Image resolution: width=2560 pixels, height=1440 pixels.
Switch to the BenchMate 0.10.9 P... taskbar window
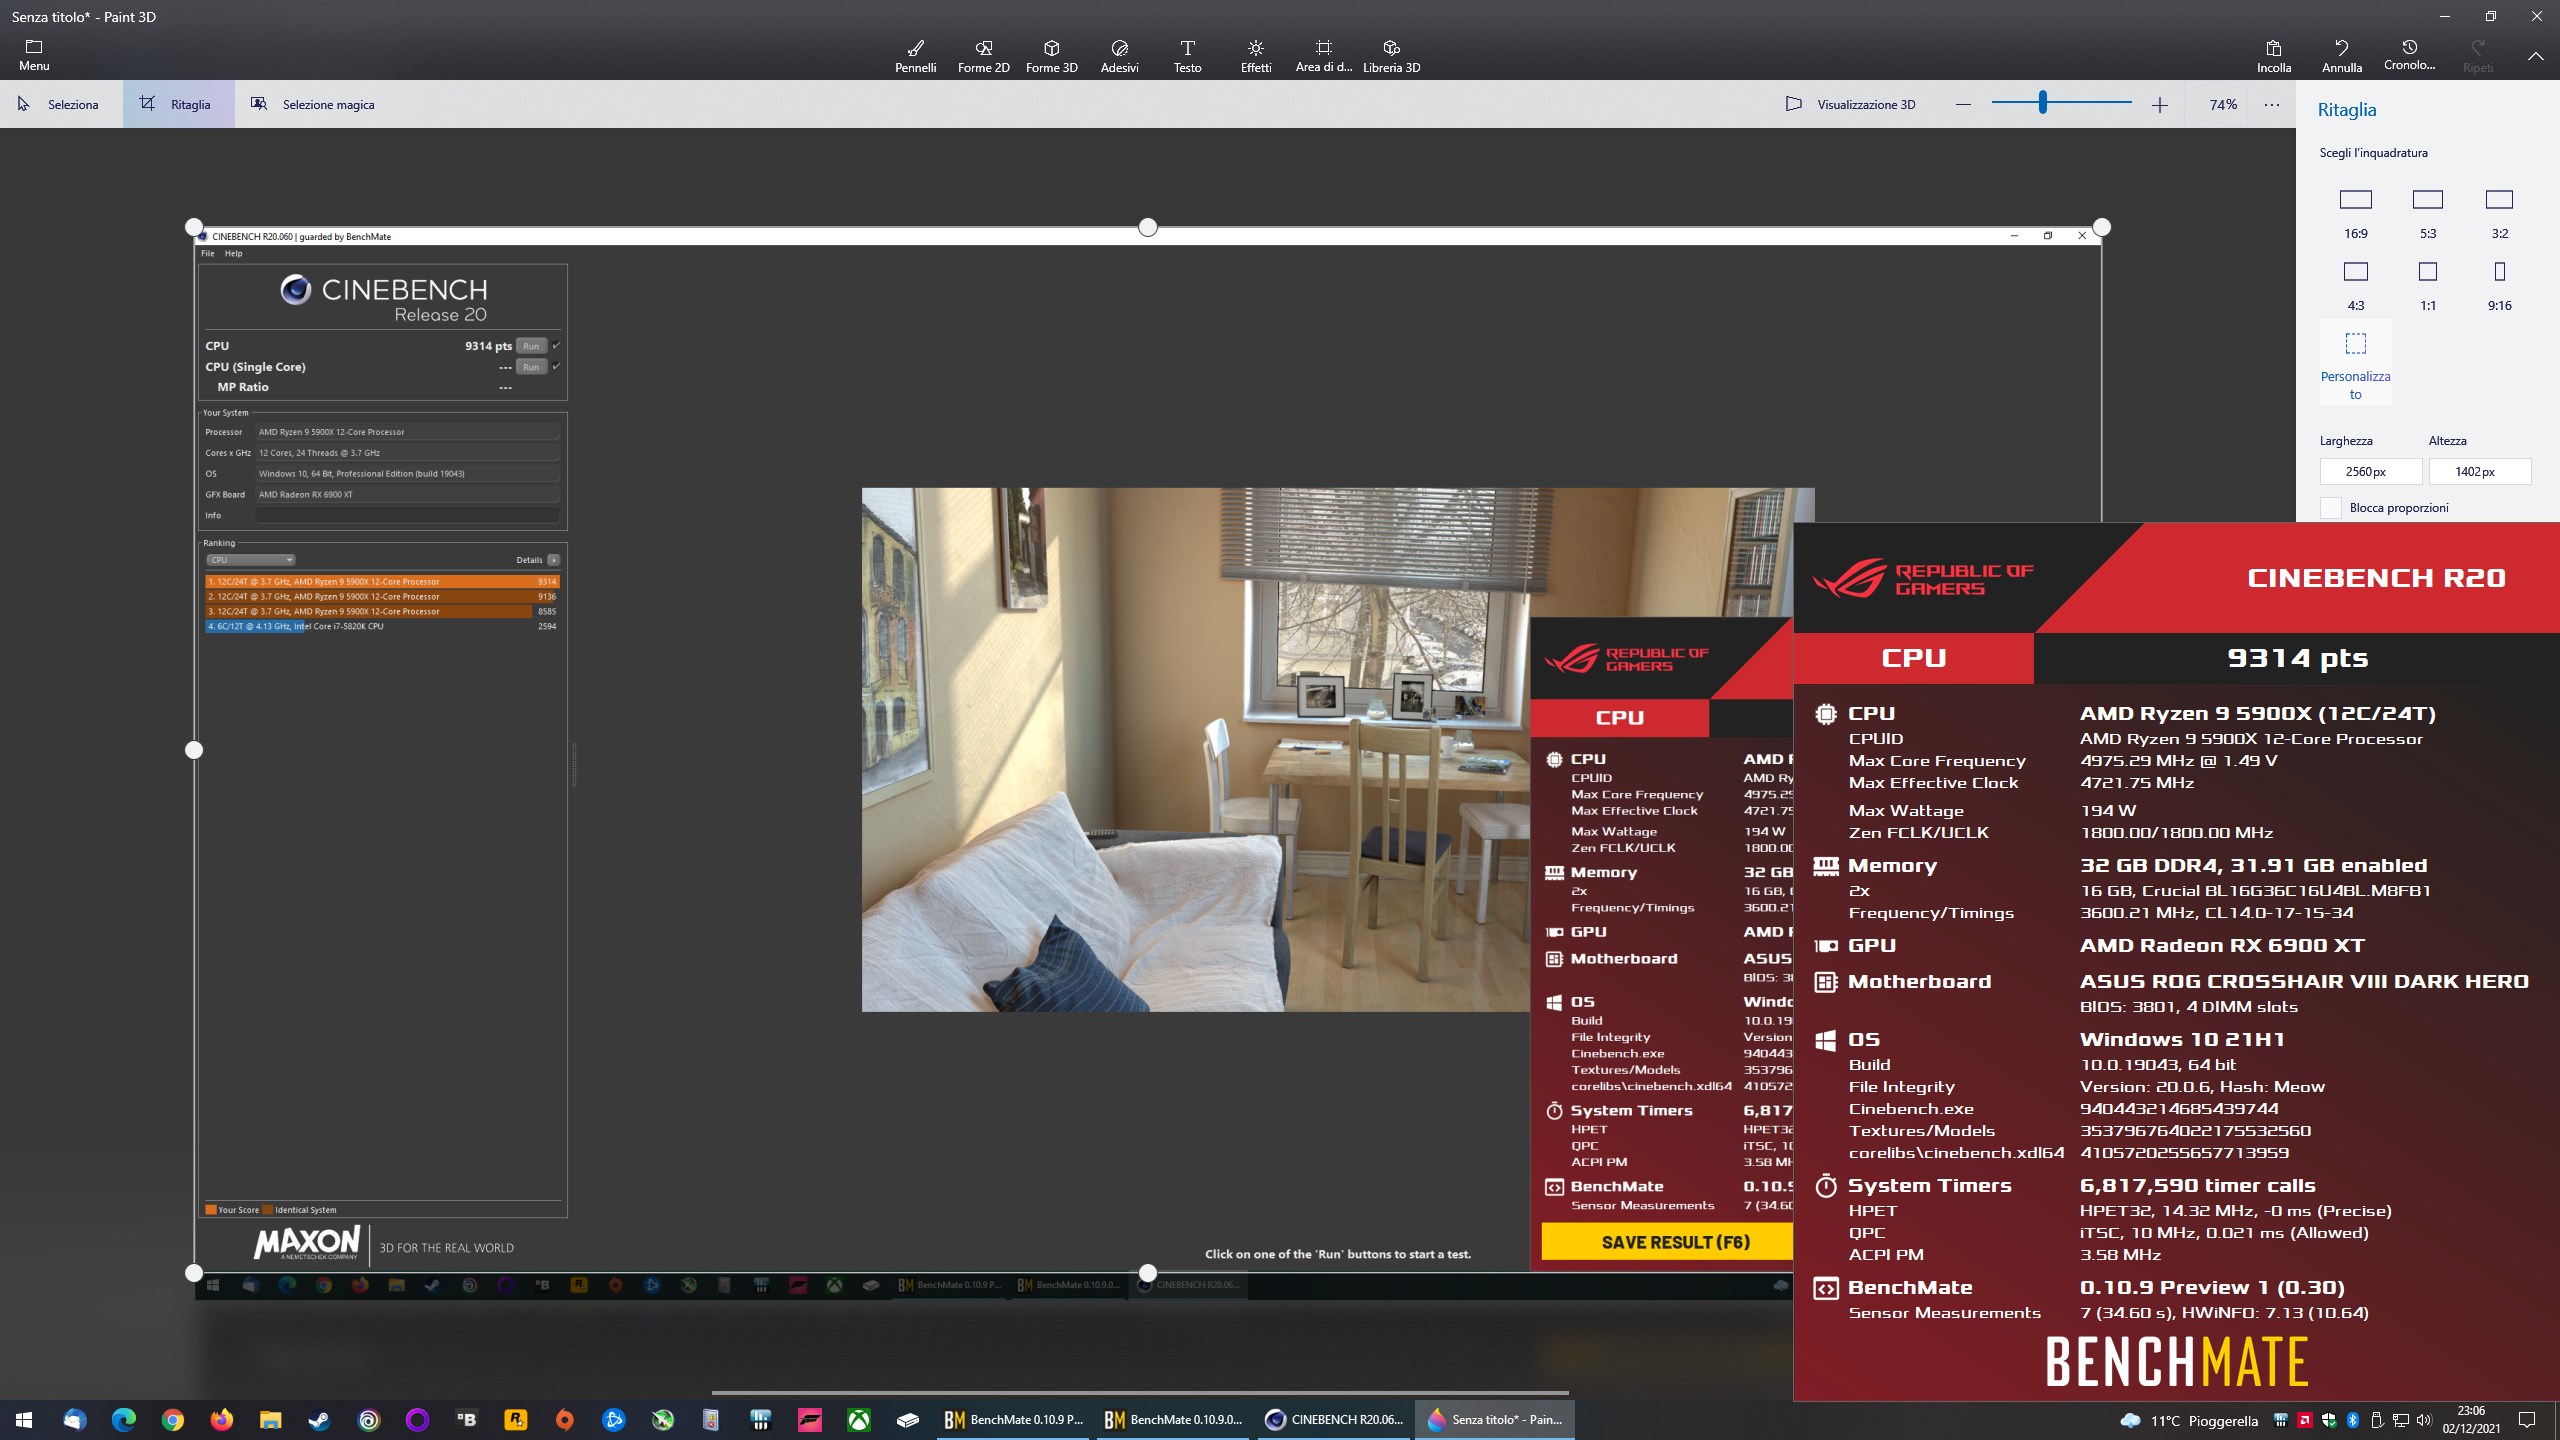(x=1013, y=1419)
